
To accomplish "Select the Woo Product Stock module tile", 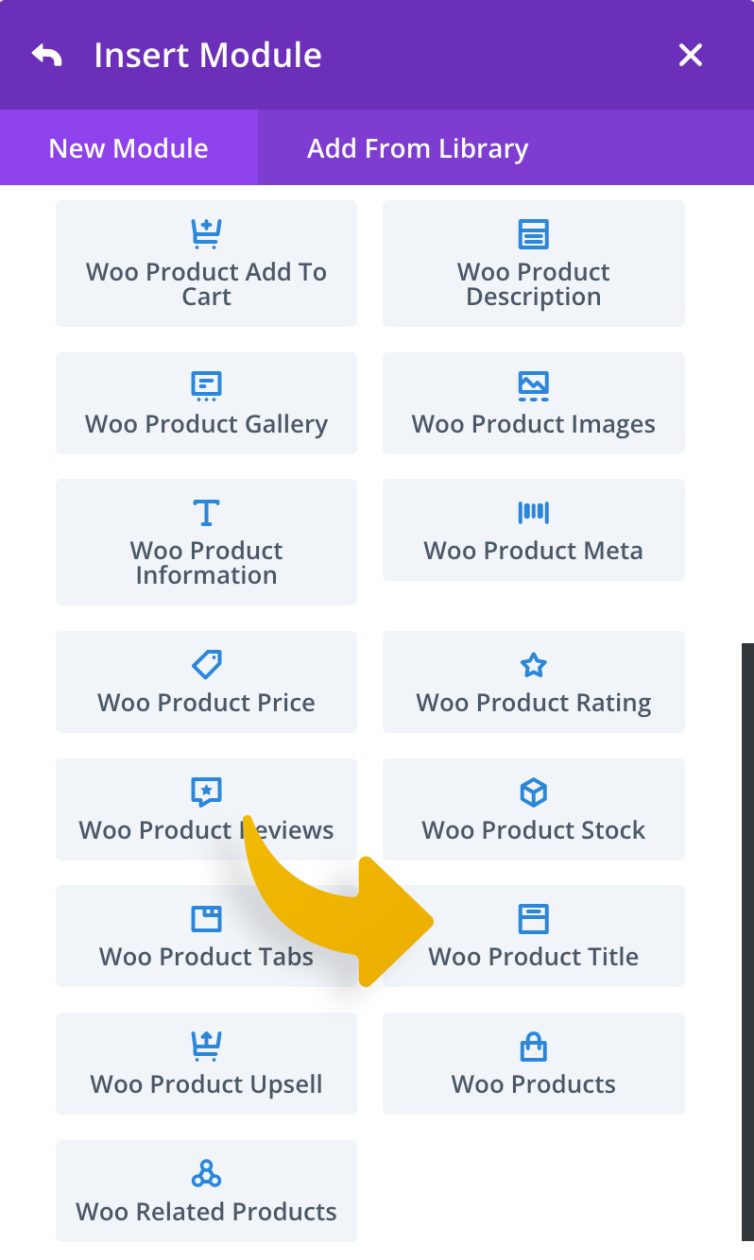I will coord(533,810).
